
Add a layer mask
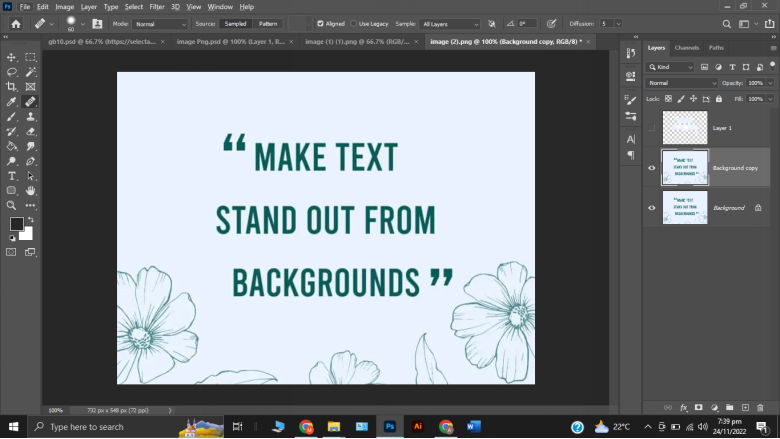pyautogui.click(x=698, y=408)
